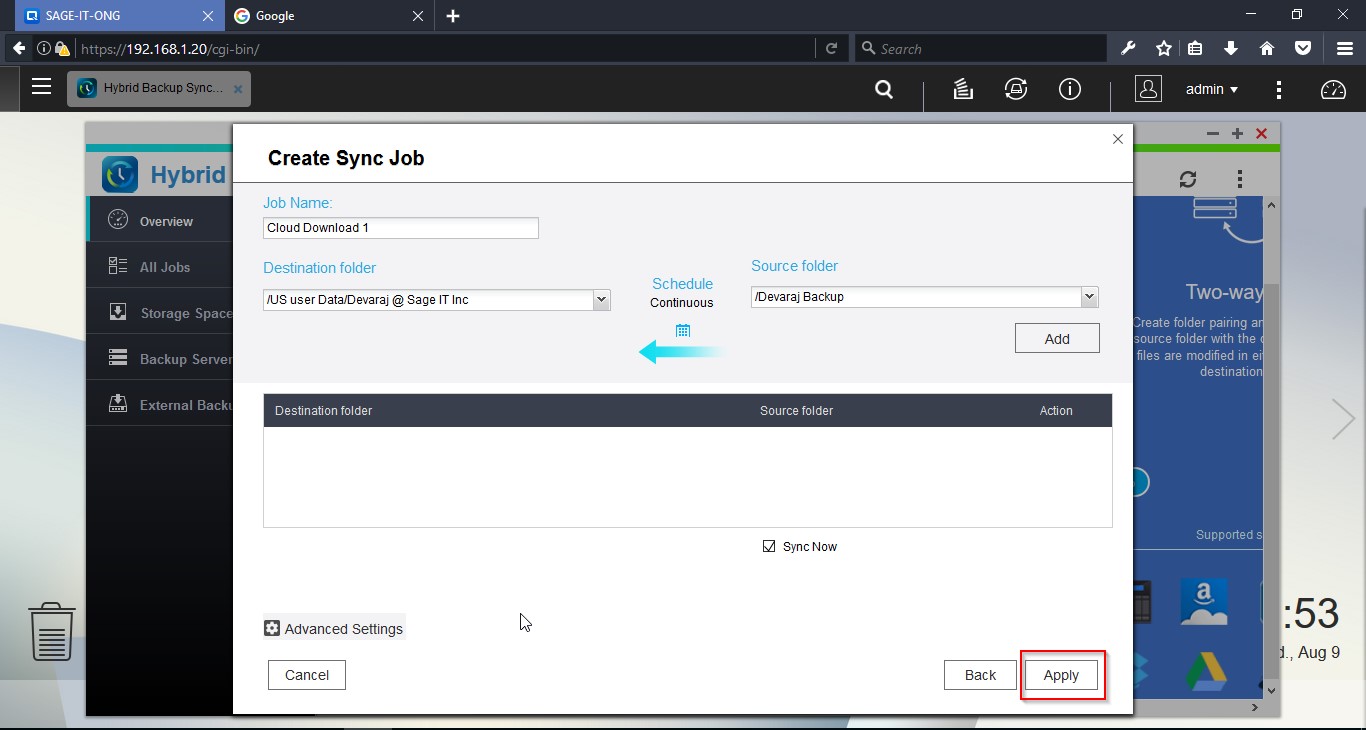Click the Job Name text field
1366x730 pixels.
click(x=400, y=228)
